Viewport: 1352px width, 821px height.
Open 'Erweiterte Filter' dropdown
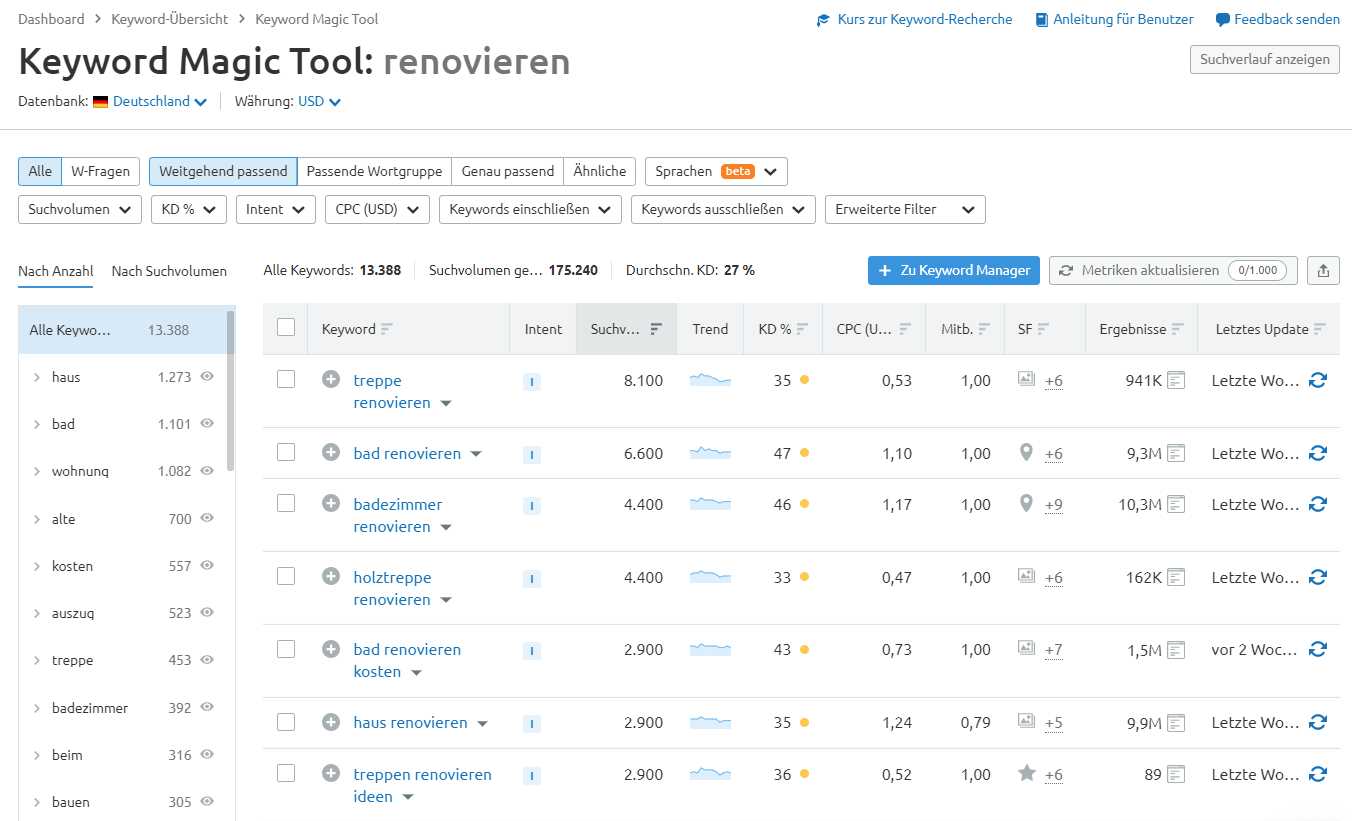tap(905, 209)
